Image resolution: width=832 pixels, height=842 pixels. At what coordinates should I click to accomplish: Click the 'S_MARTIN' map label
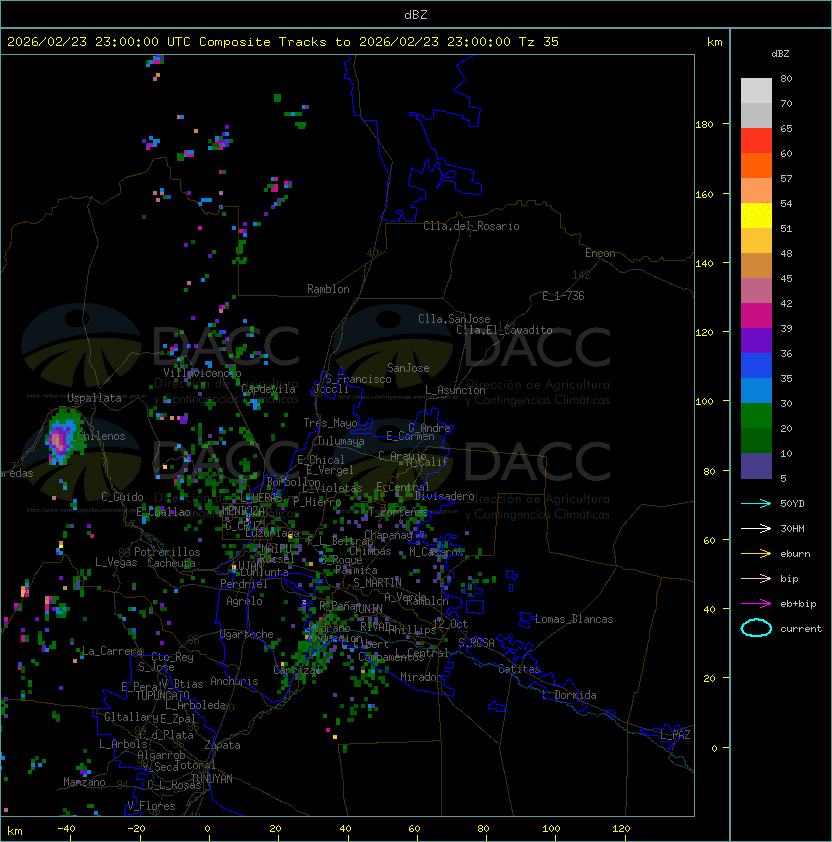point(378,583)
